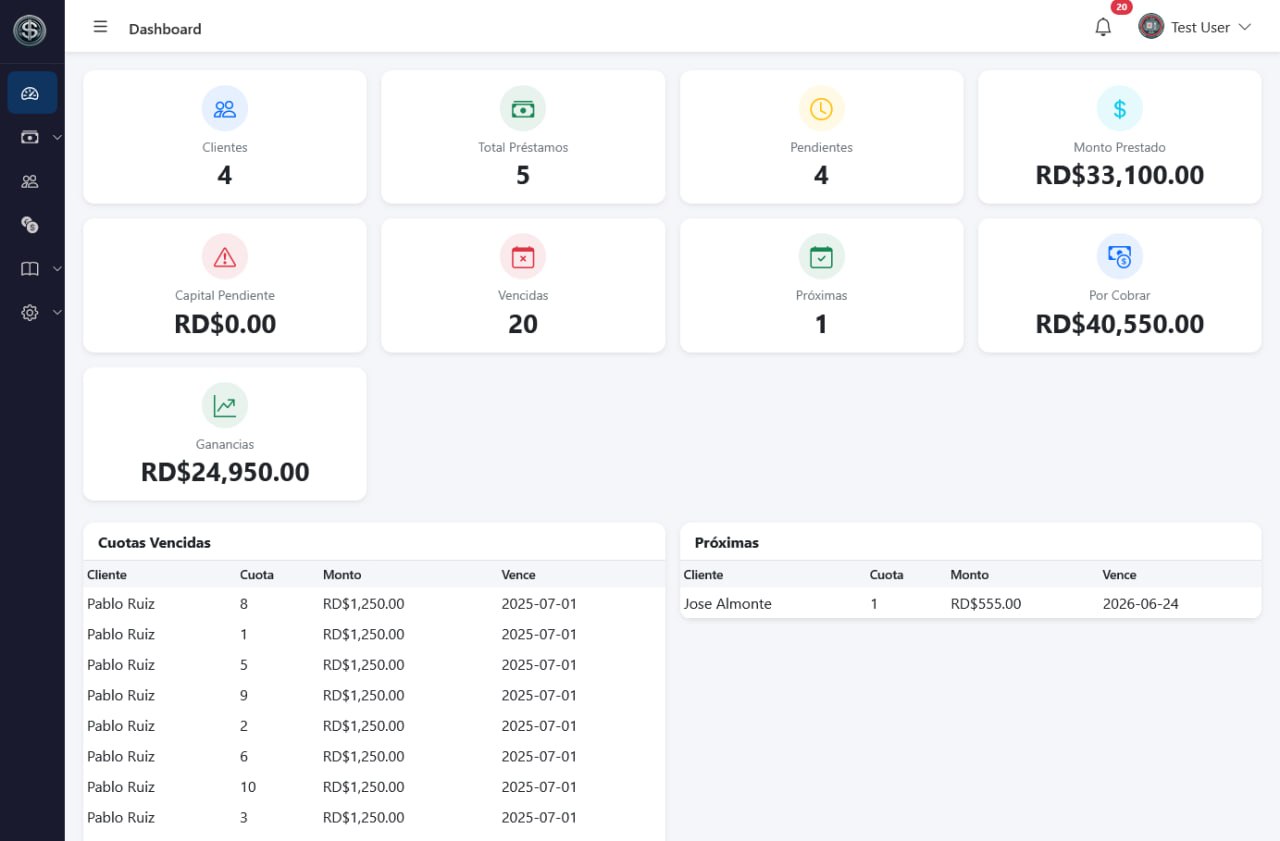Click the RD$24,950.00 Ganancias value
This screenshot has height=841, width=1280.
pyautogui.click(x=225, y=472)
